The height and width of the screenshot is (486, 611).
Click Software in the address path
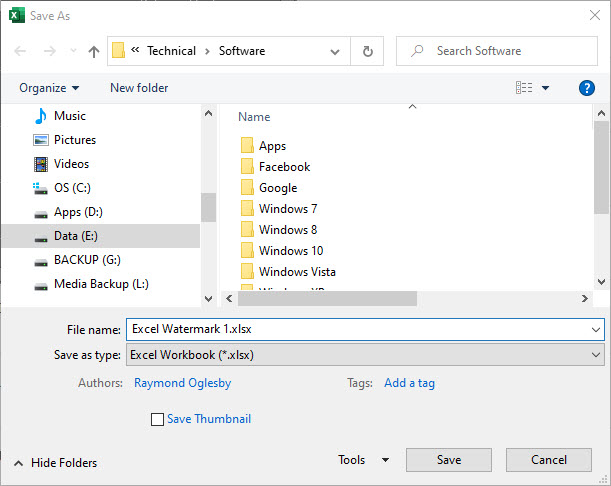242,51
